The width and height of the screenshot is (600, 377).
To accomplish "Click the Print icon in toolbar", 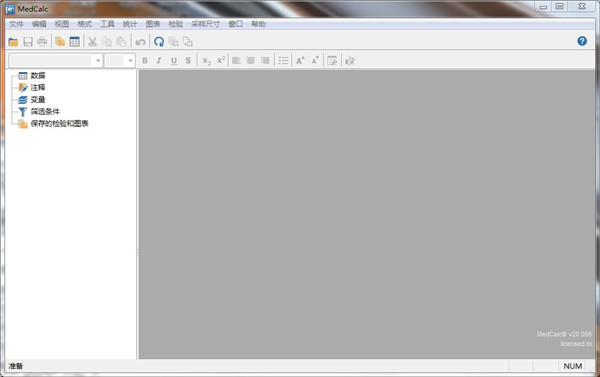I will pyautogui.click(x=42, y=42).
